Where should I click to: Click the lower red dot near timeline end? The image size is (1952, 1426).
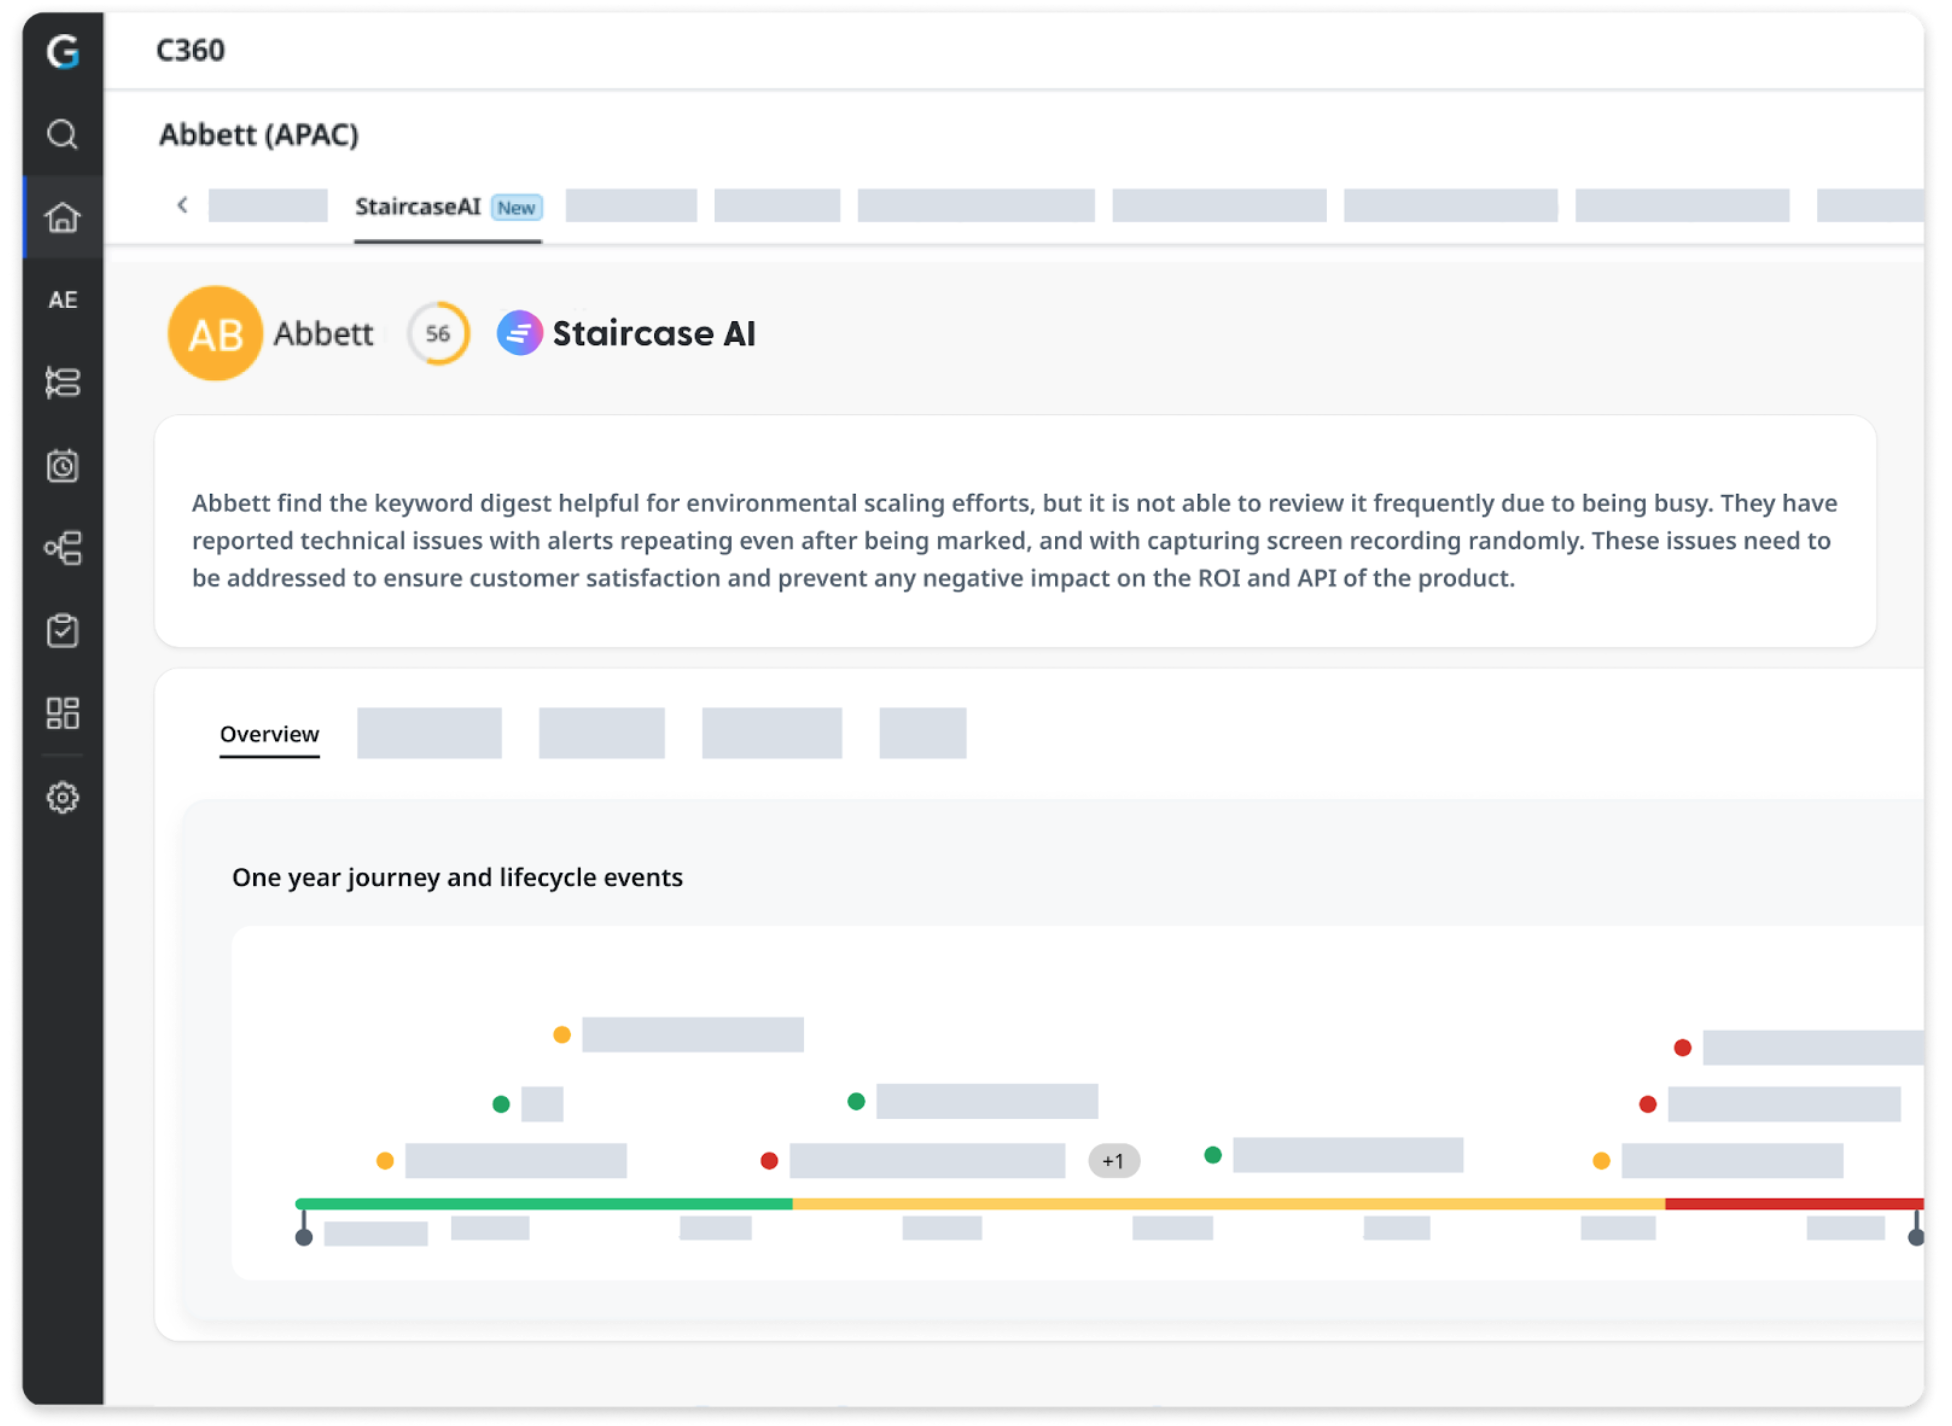[1648, 1104]
